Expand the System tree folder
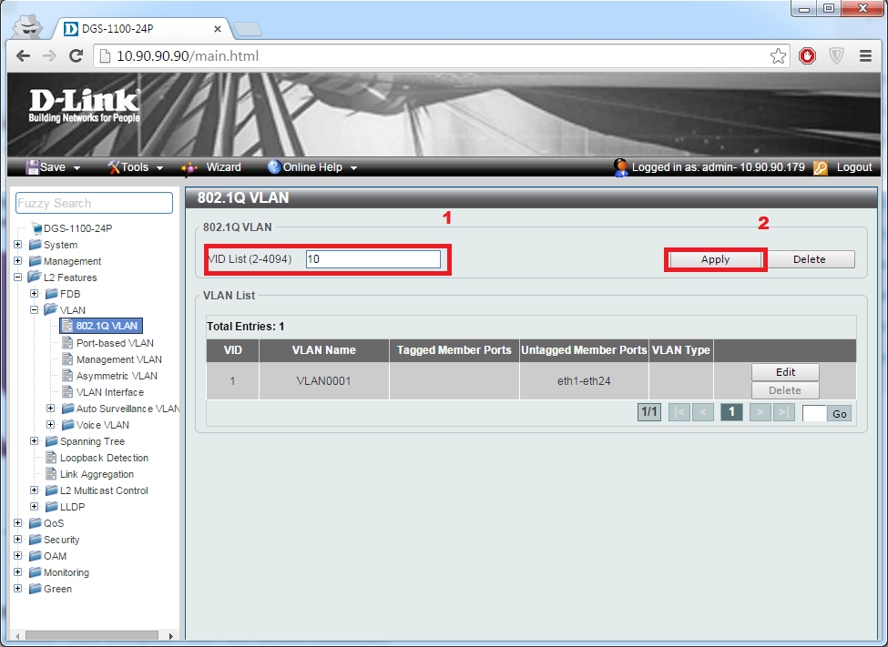 coord(18,245)
